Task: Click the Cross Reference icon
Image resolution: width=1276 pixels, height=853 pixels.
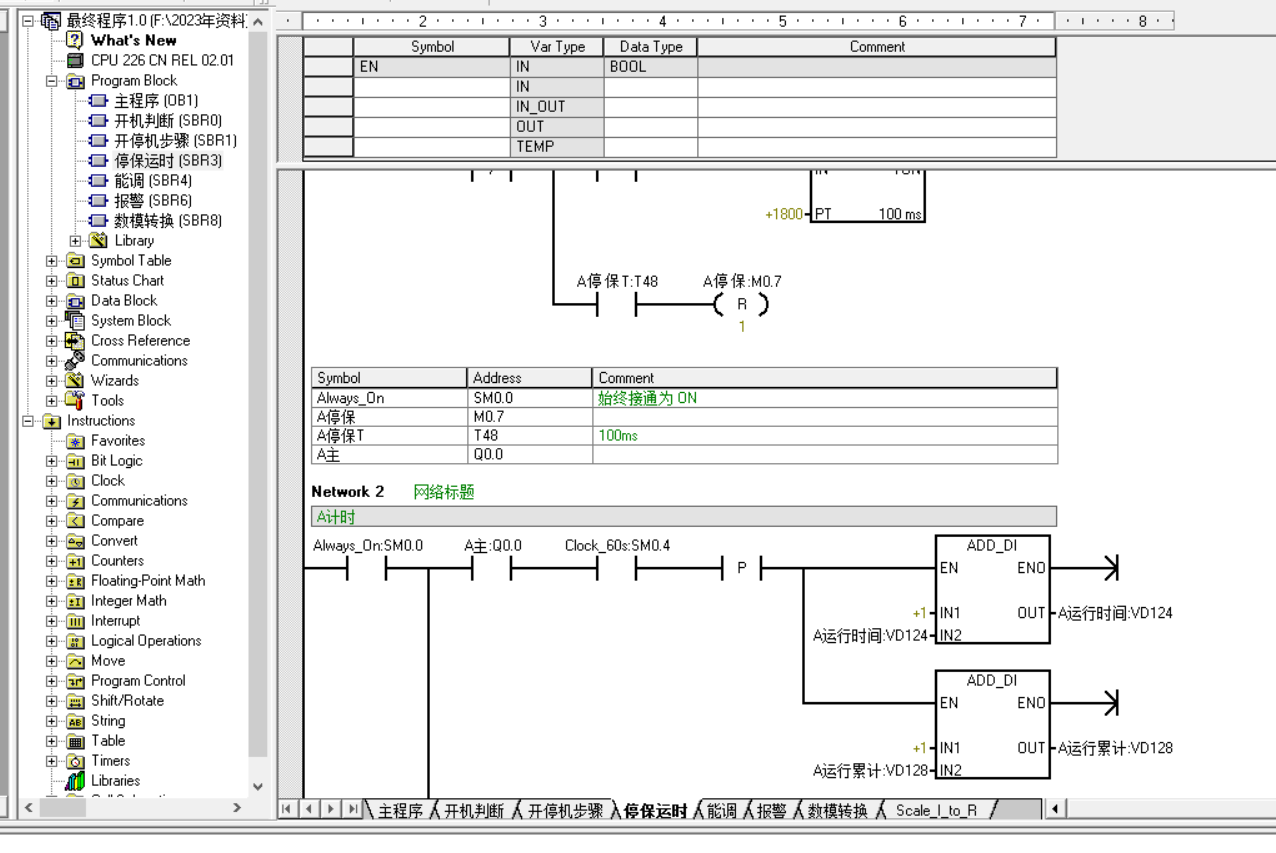Action: point(76,340)
